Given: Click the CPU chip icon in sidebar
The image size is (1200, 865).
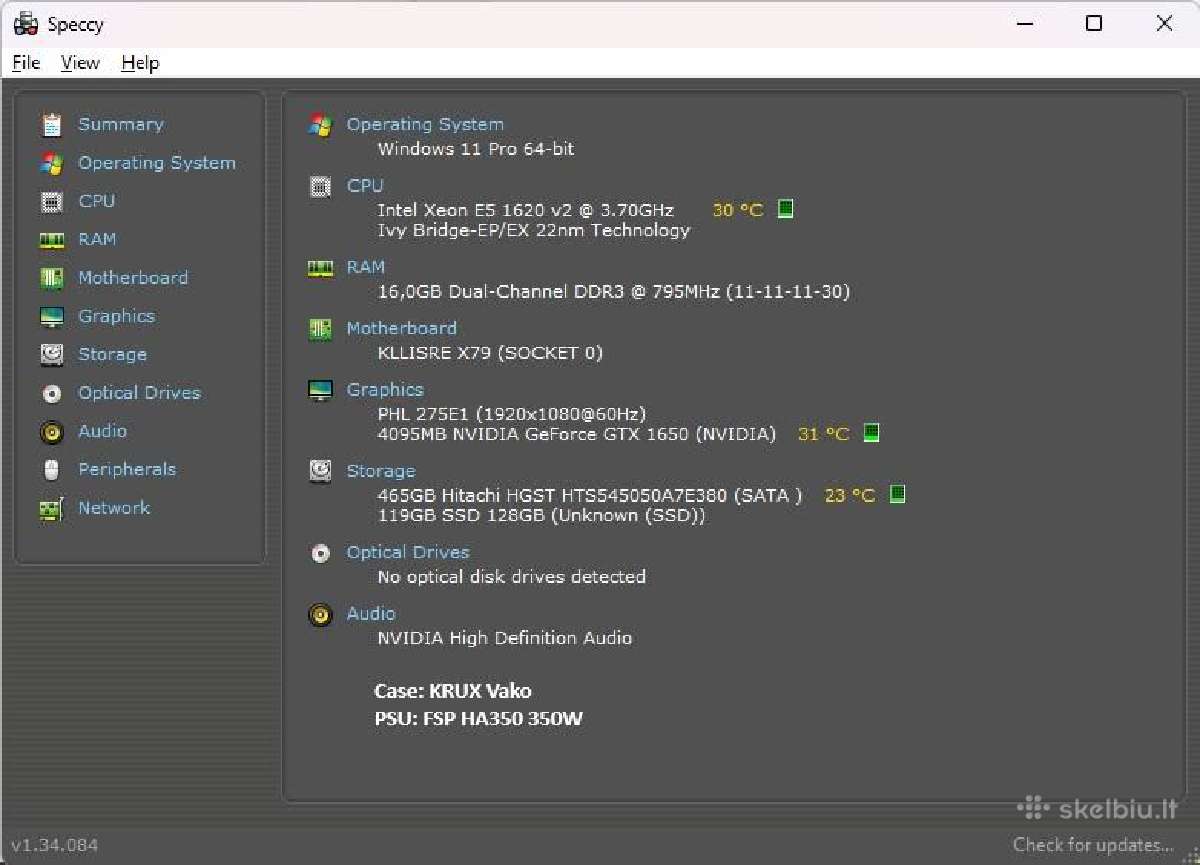Looking at the screenshot, I should [52, 202].
